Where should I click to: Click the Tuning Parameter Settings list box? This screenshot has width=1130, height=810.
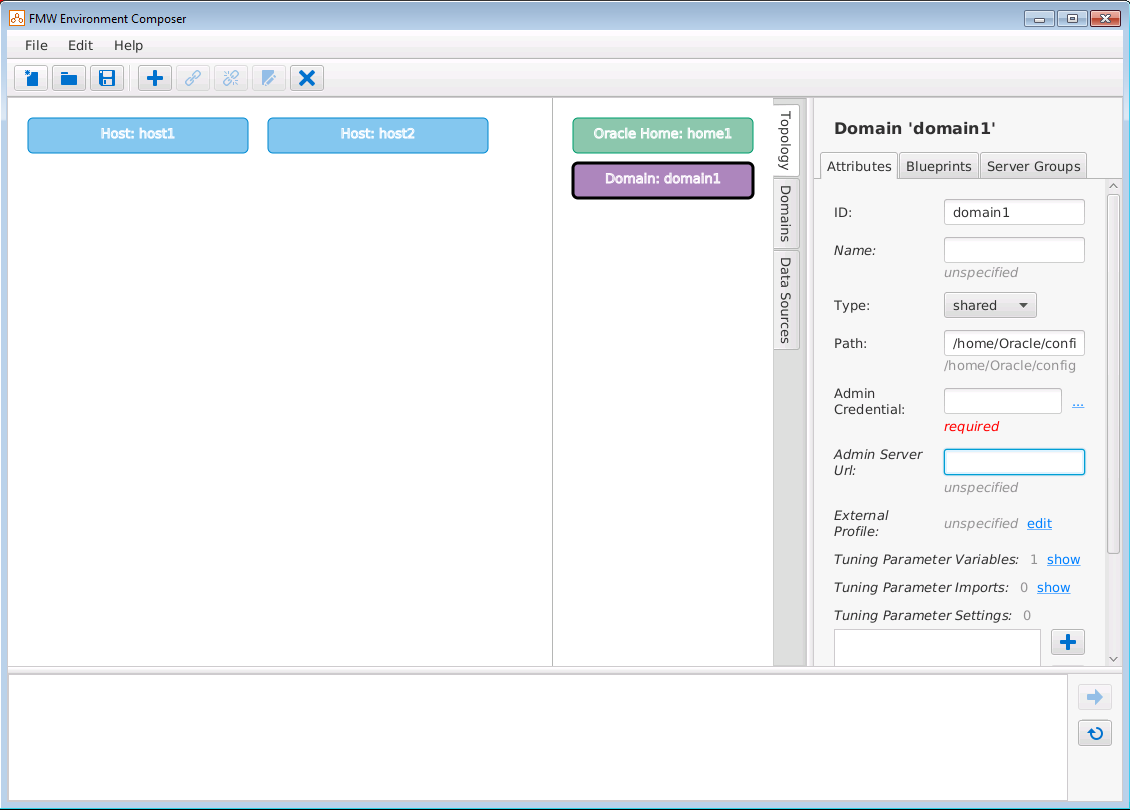pos(937,647)
